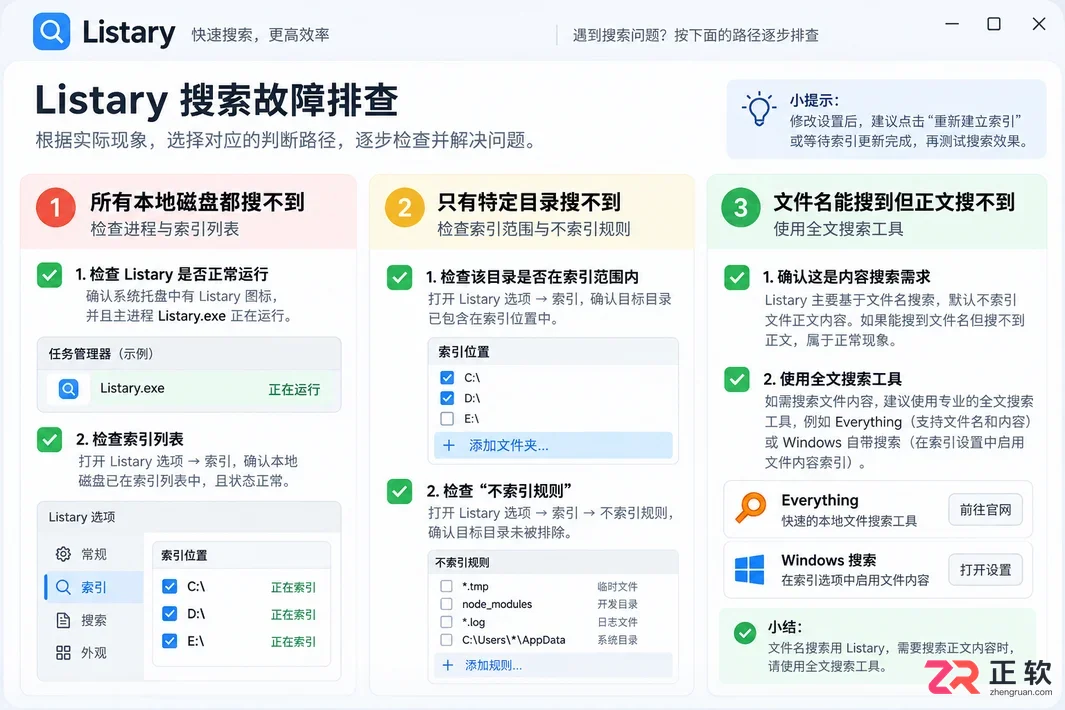Uncheck D:\ in the 正在索引 status list
The image size is (1065, 710).
(x=170, y=614)
